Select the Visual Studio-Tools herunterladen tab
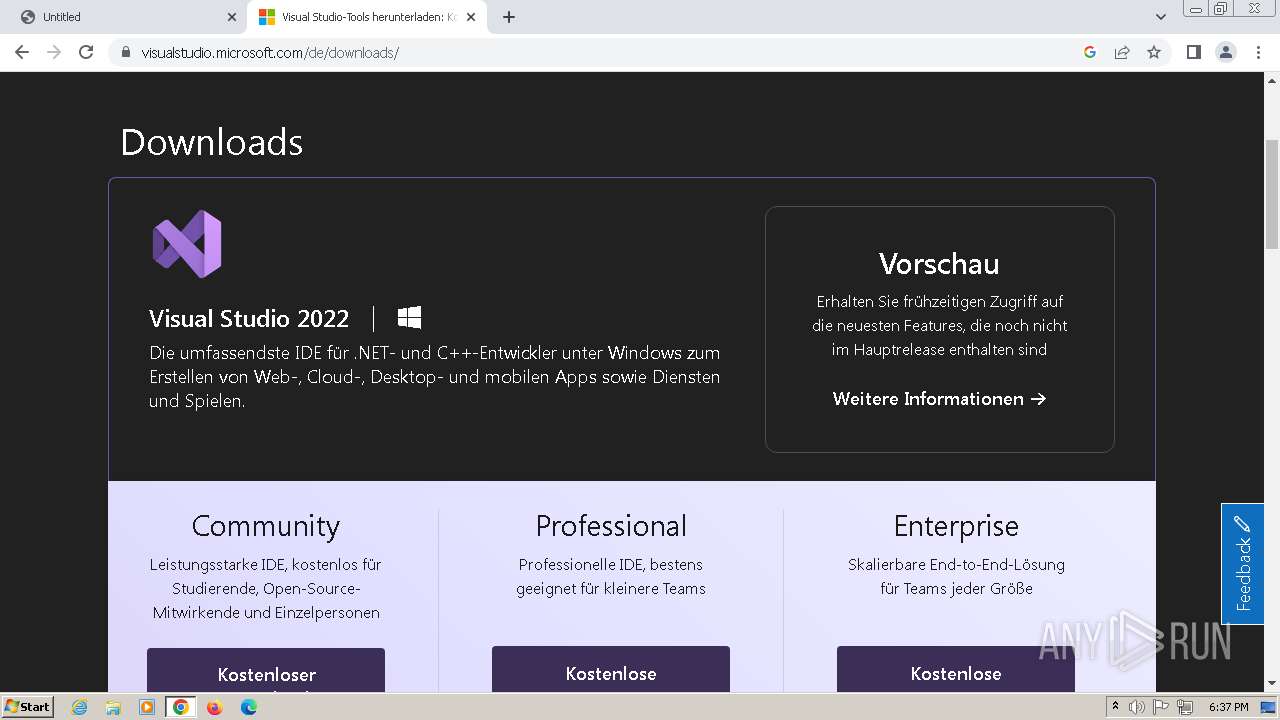 (365, 17)
